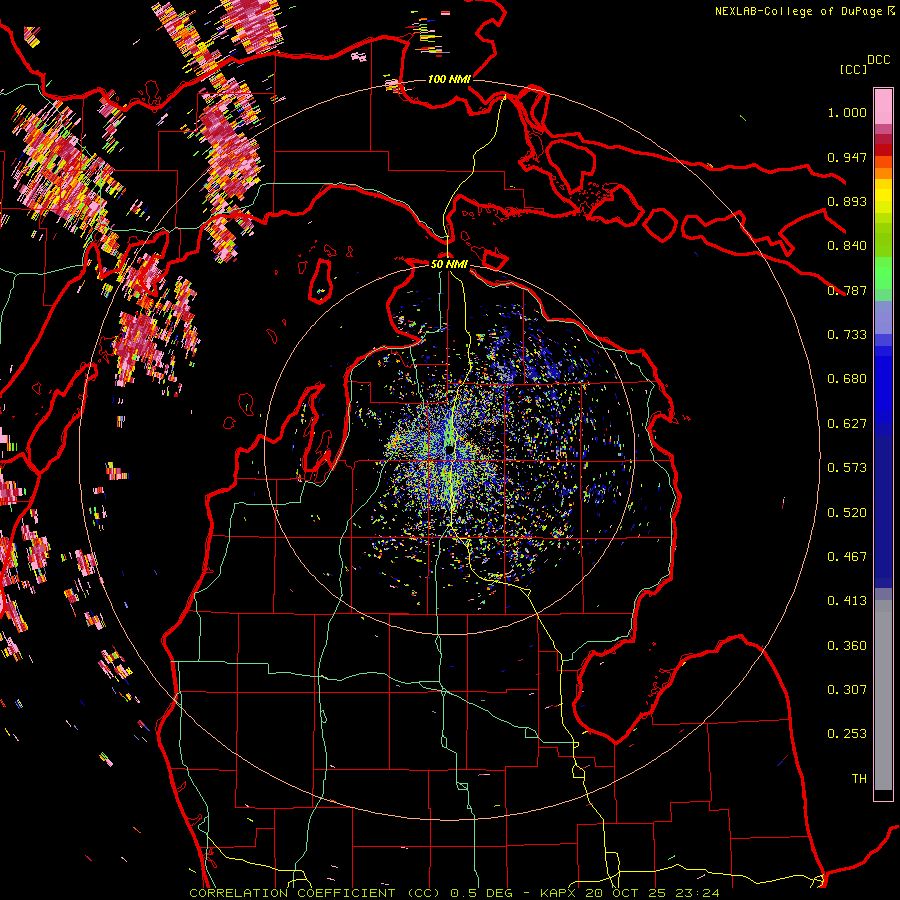900x900 pixels.
Task: Click the bottom caption CORRELATION COEFFICIENT (CC) text
Action: [x=315, y=893]
